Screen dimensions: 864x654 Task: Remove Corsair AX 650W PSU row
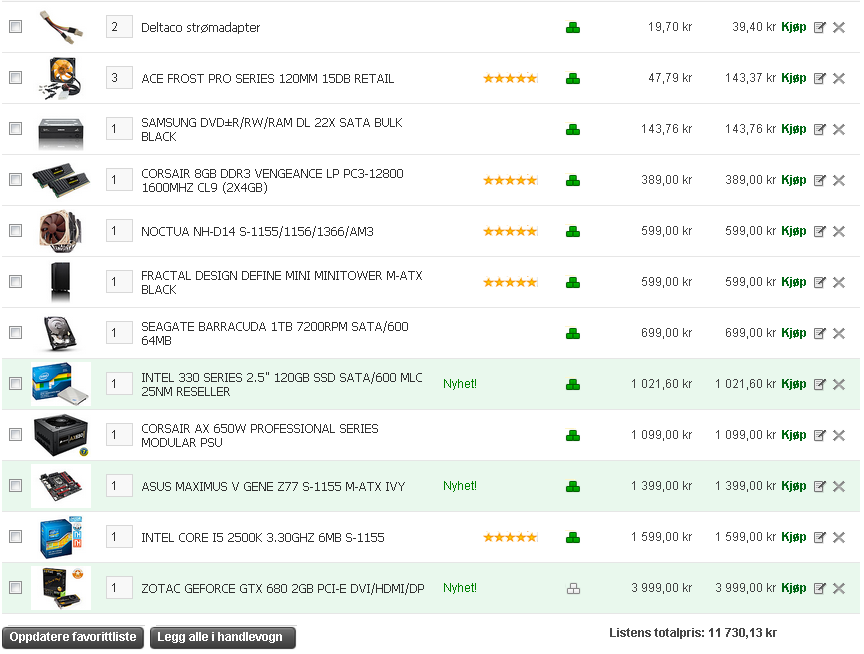click(839, 435)
